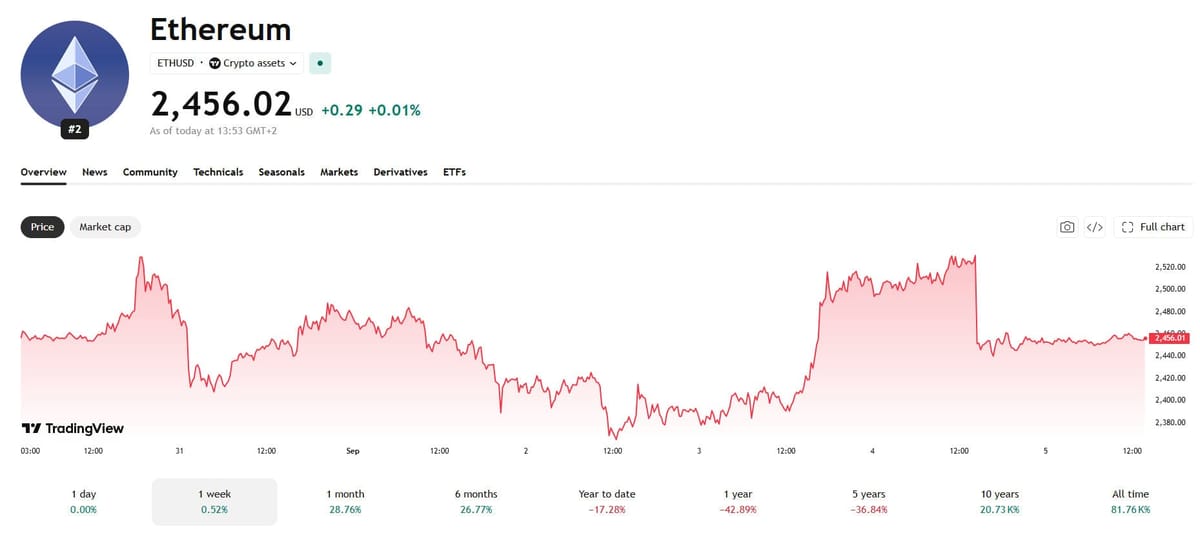The image size is (1200, 533).
Task: Click the red 2,456.01 price label
Action: click(x=1170, y=338)
